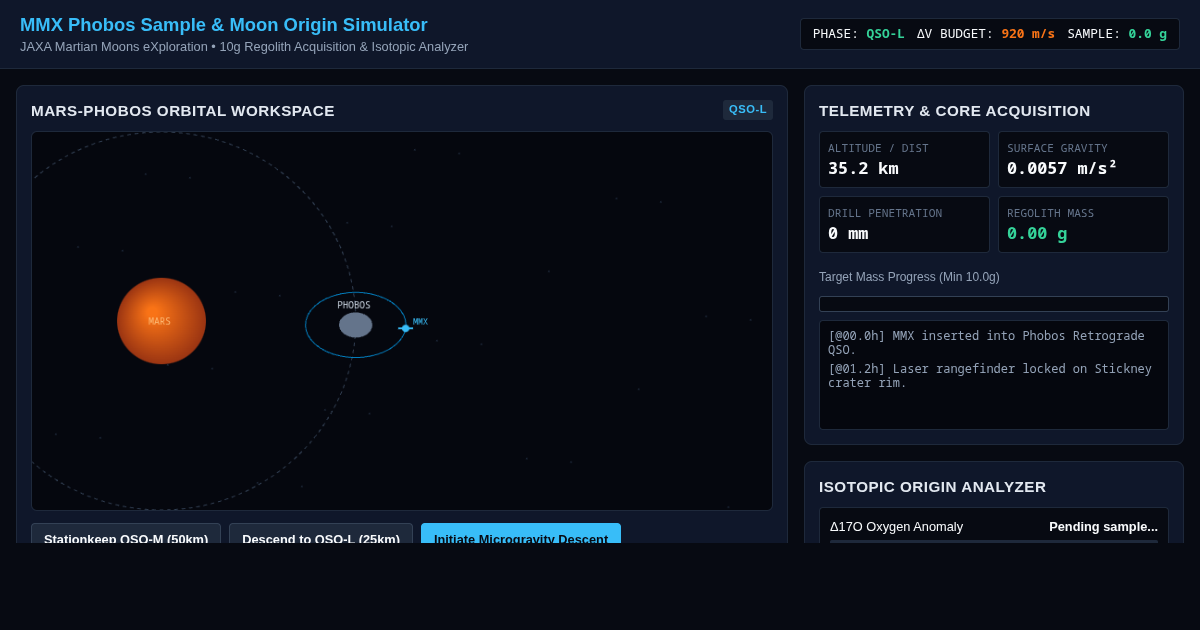1200x630 pixels.
Task: Select SURFACE GRAVITY value 0.0057 m/s²
Action: click(x=1062, y=168)
